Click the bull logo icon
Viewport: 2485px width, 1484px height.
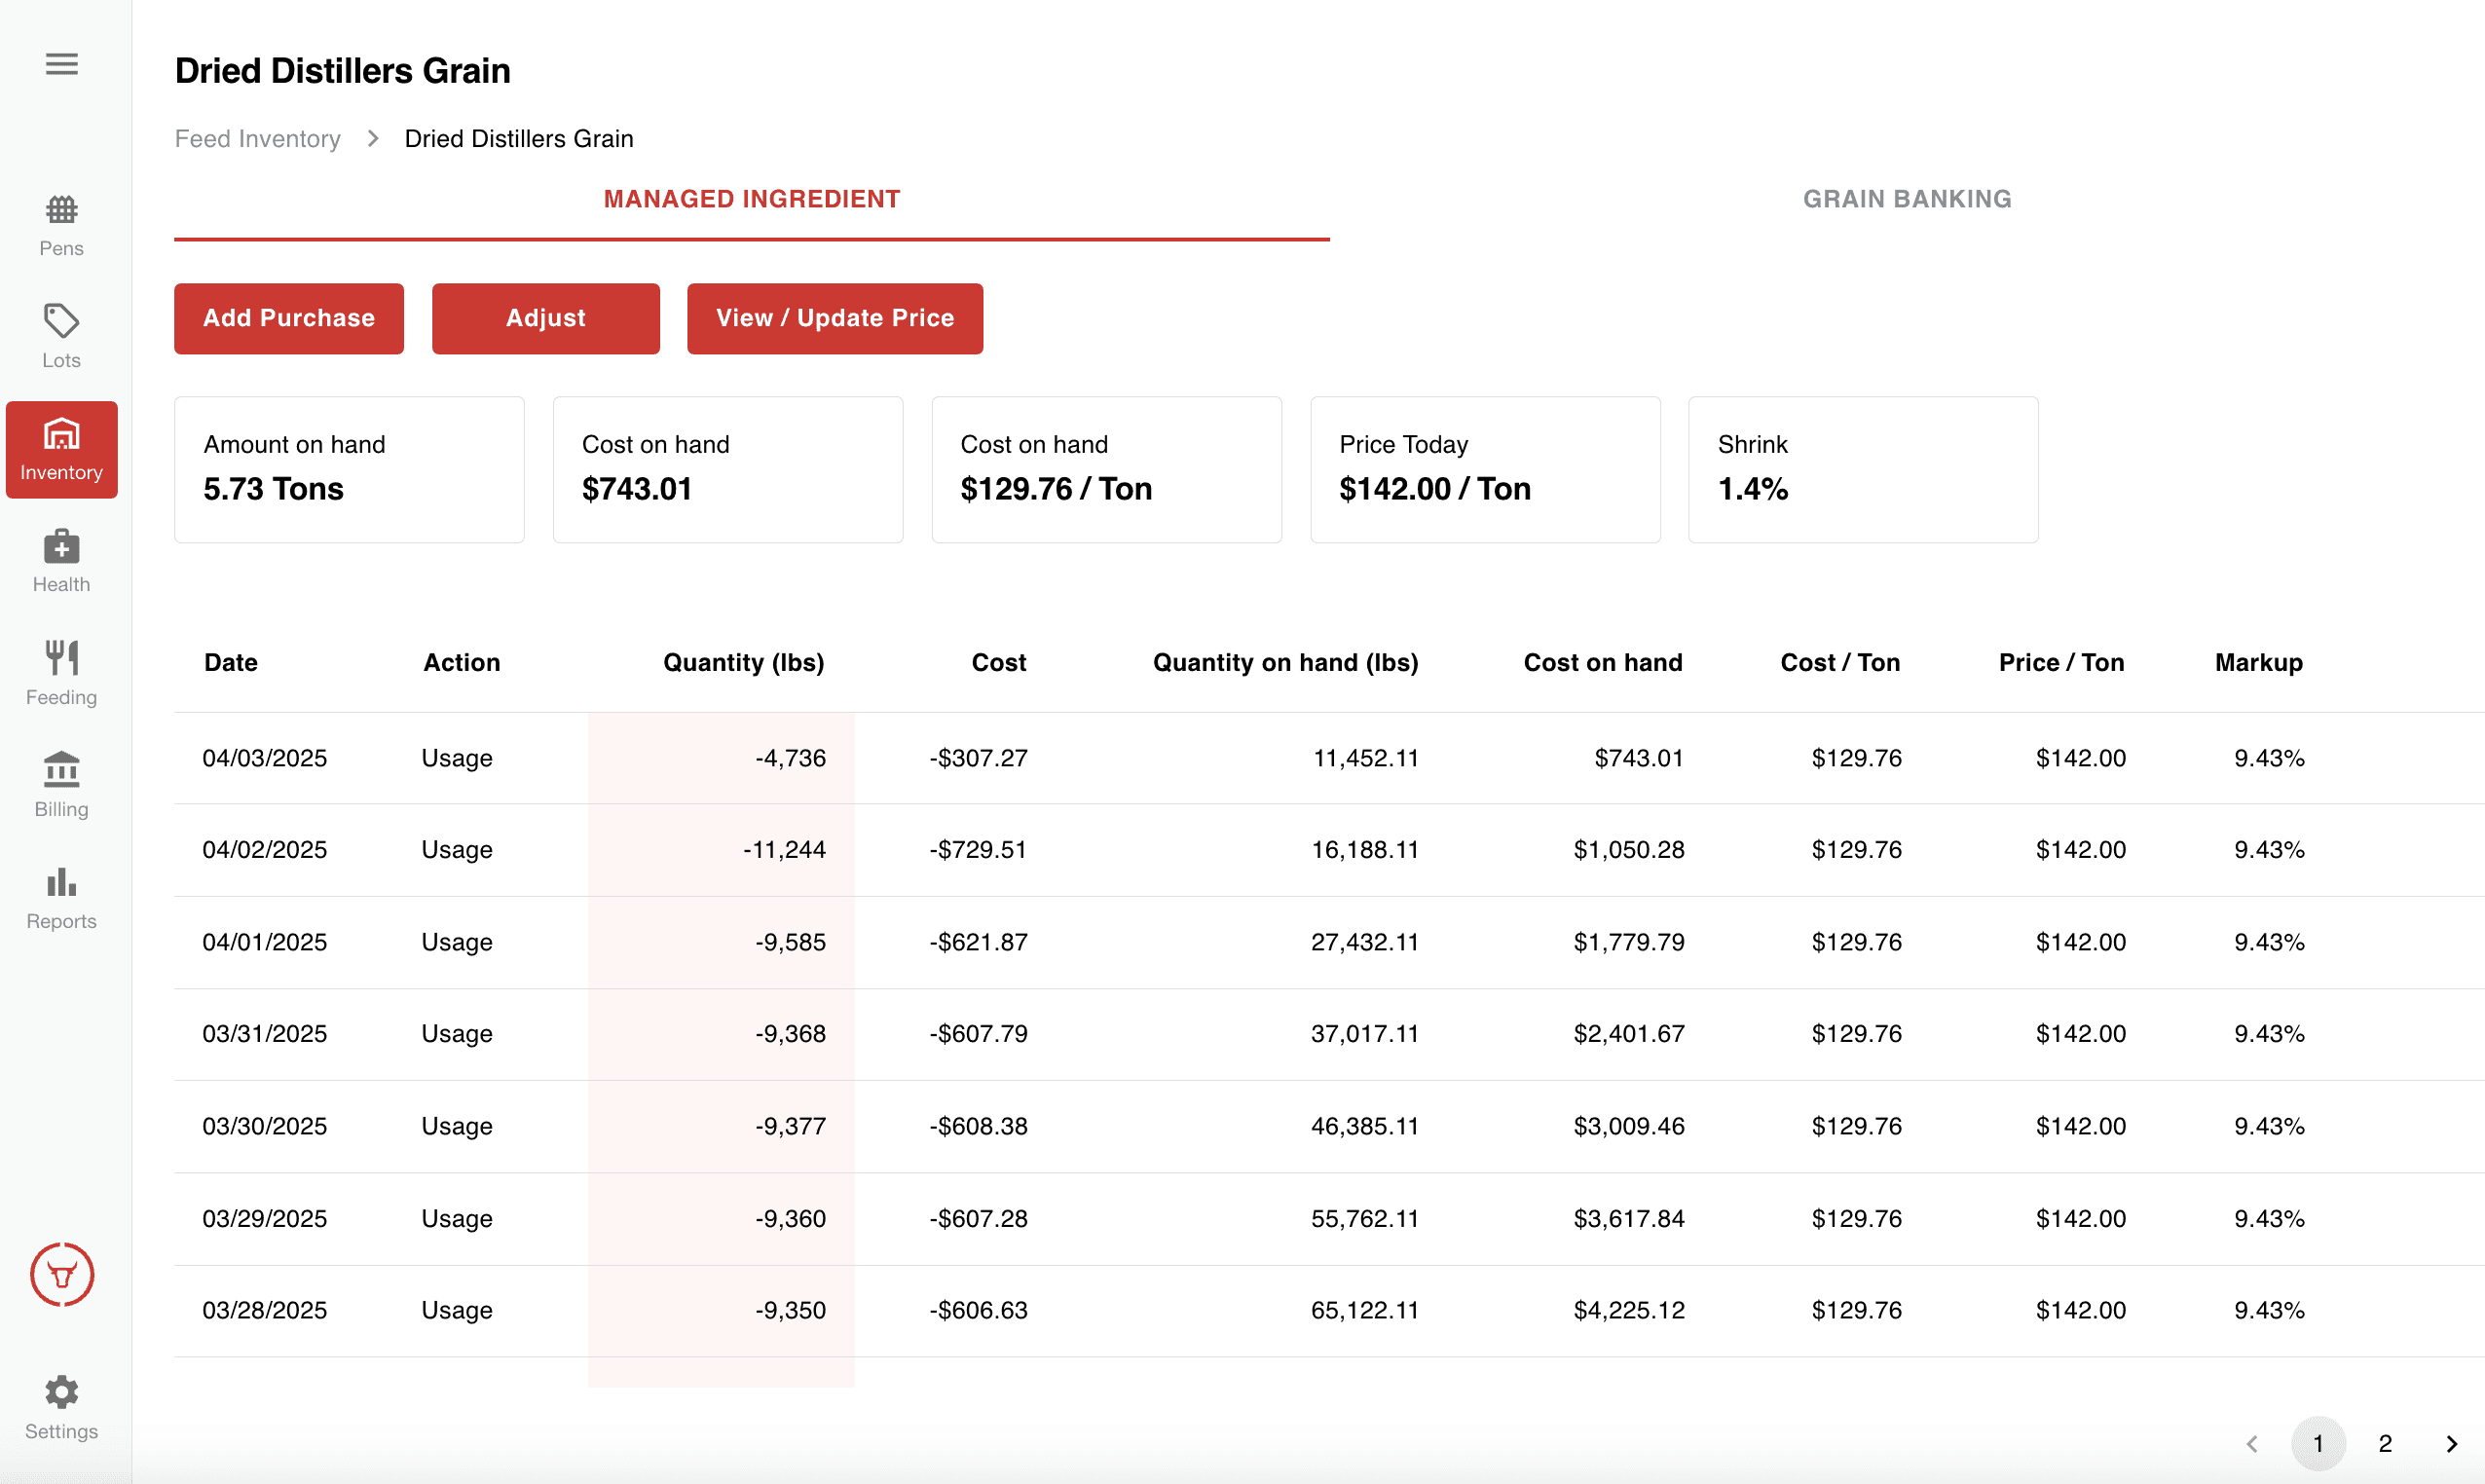61,1274
